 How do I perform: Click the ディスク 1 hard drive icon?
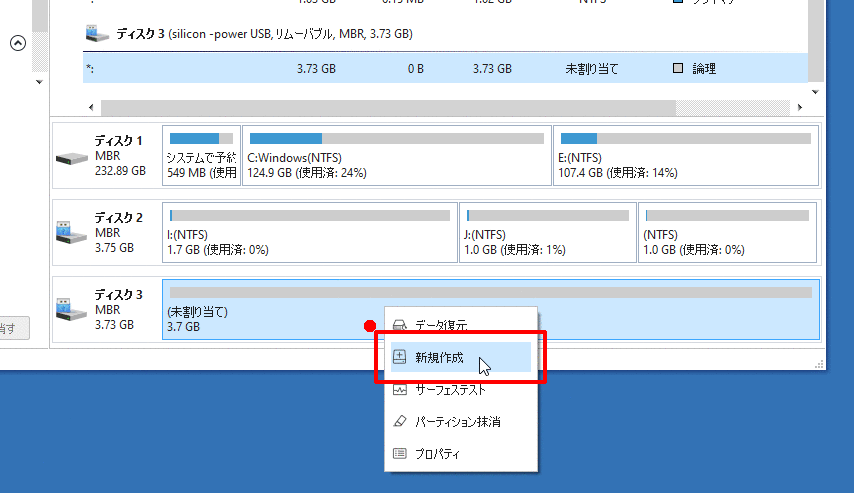[71, 157]
